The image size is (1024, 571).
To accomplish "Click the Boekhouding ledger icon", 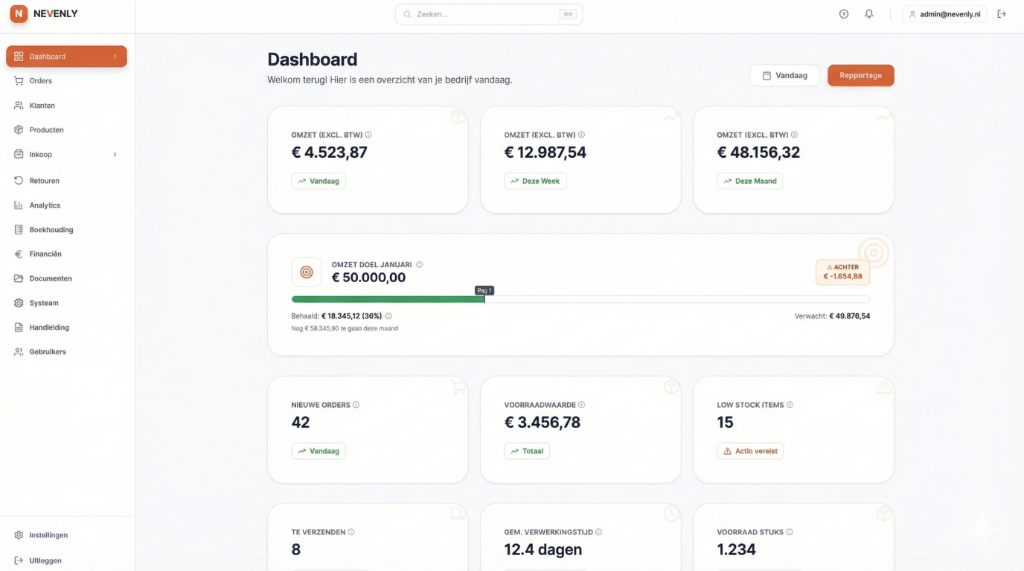I will tap(18, 229).
